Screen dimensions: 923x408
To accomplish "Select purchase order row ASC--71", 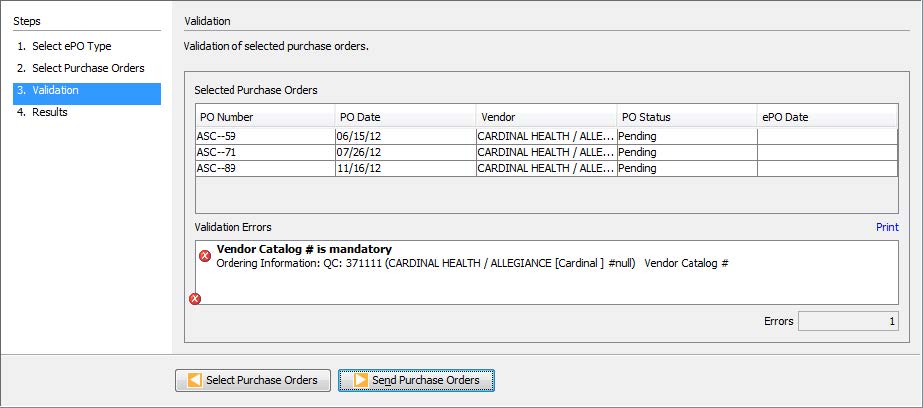I will (264, 153).
